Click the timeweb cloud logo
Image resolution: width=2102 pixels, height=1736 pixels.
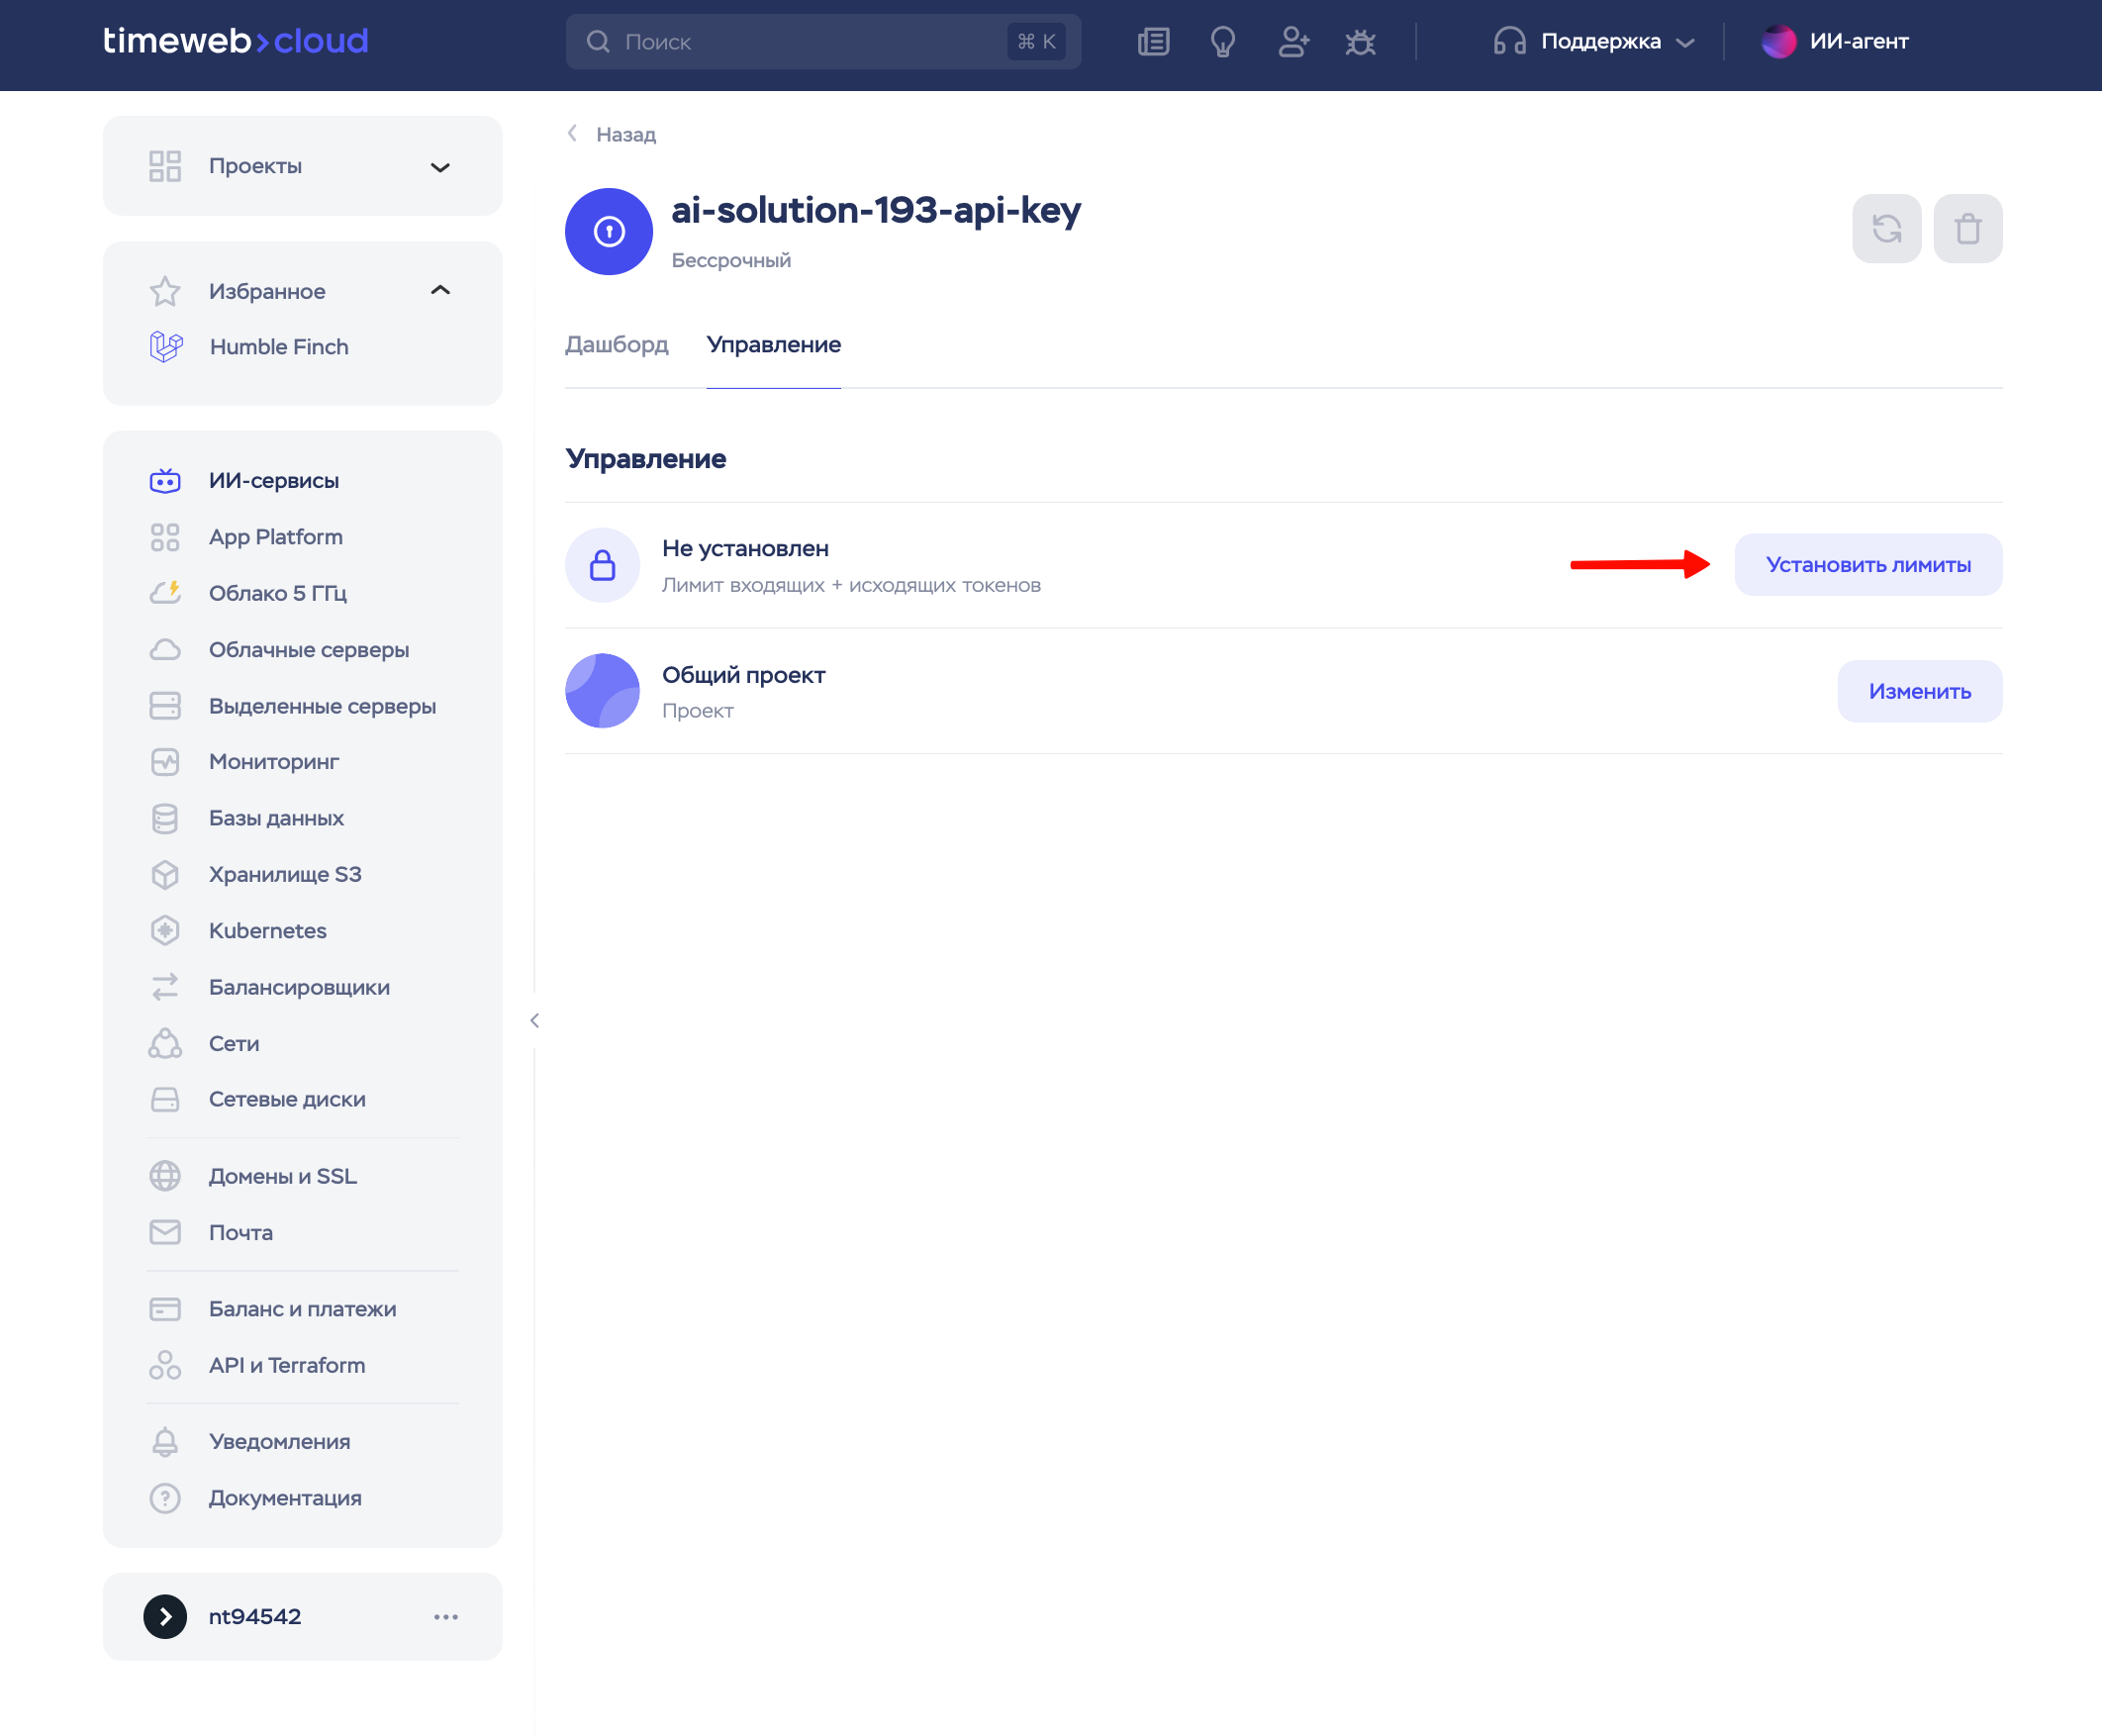[236, 41]
